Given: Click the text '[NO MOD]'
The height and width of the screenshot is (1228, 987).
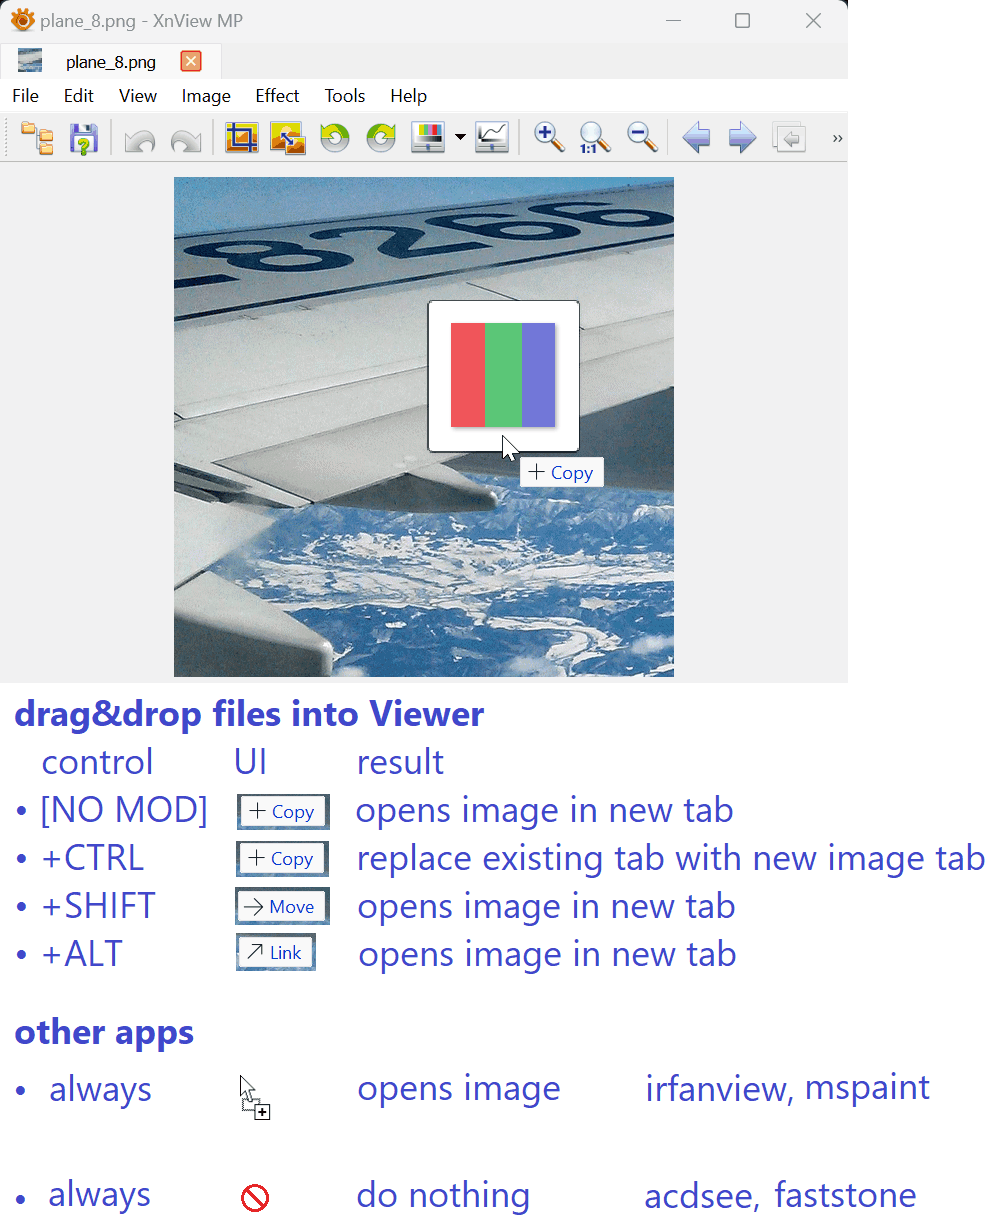Looking at the screenshot, I should coord(124,810).
